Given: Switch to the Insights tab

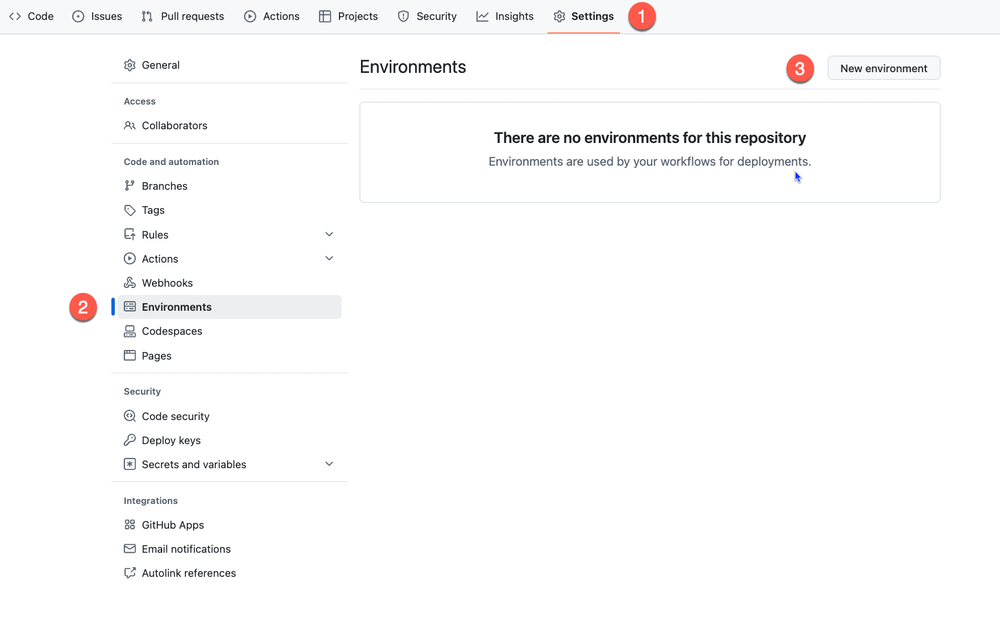Looking at the screenshot, I should (x=505, y=17).
